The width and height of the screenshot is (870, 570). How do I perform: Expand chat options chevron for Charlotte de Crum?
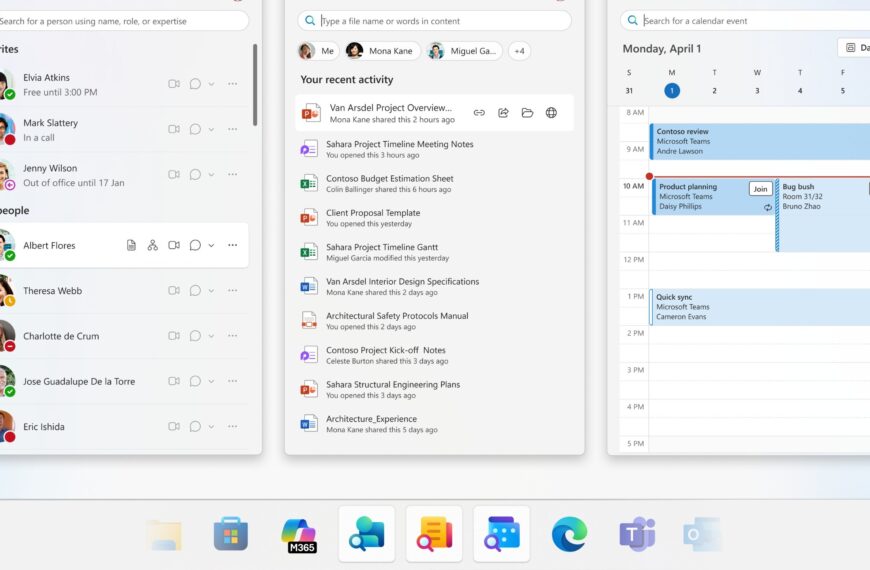211,337
